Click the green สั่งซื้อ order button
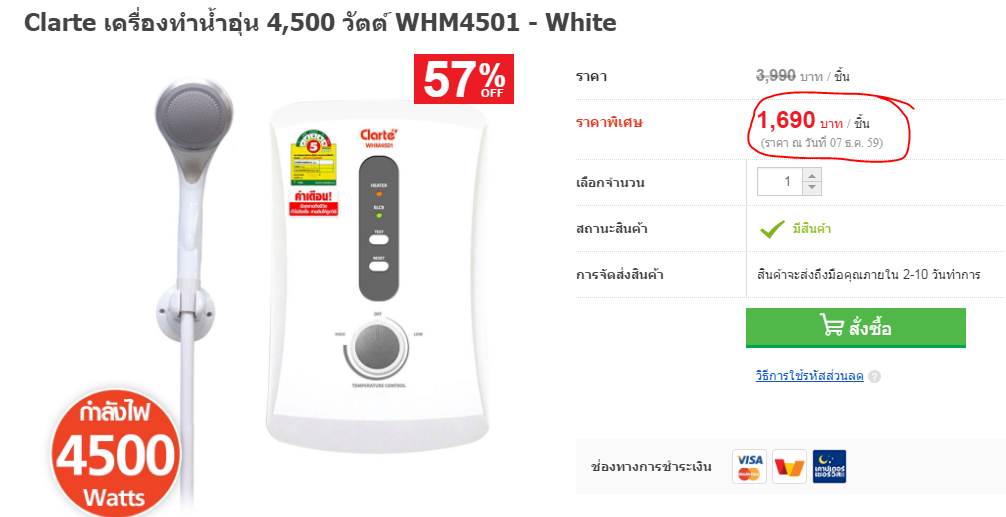The image size is (1006, 517). [x=855, y=328]
